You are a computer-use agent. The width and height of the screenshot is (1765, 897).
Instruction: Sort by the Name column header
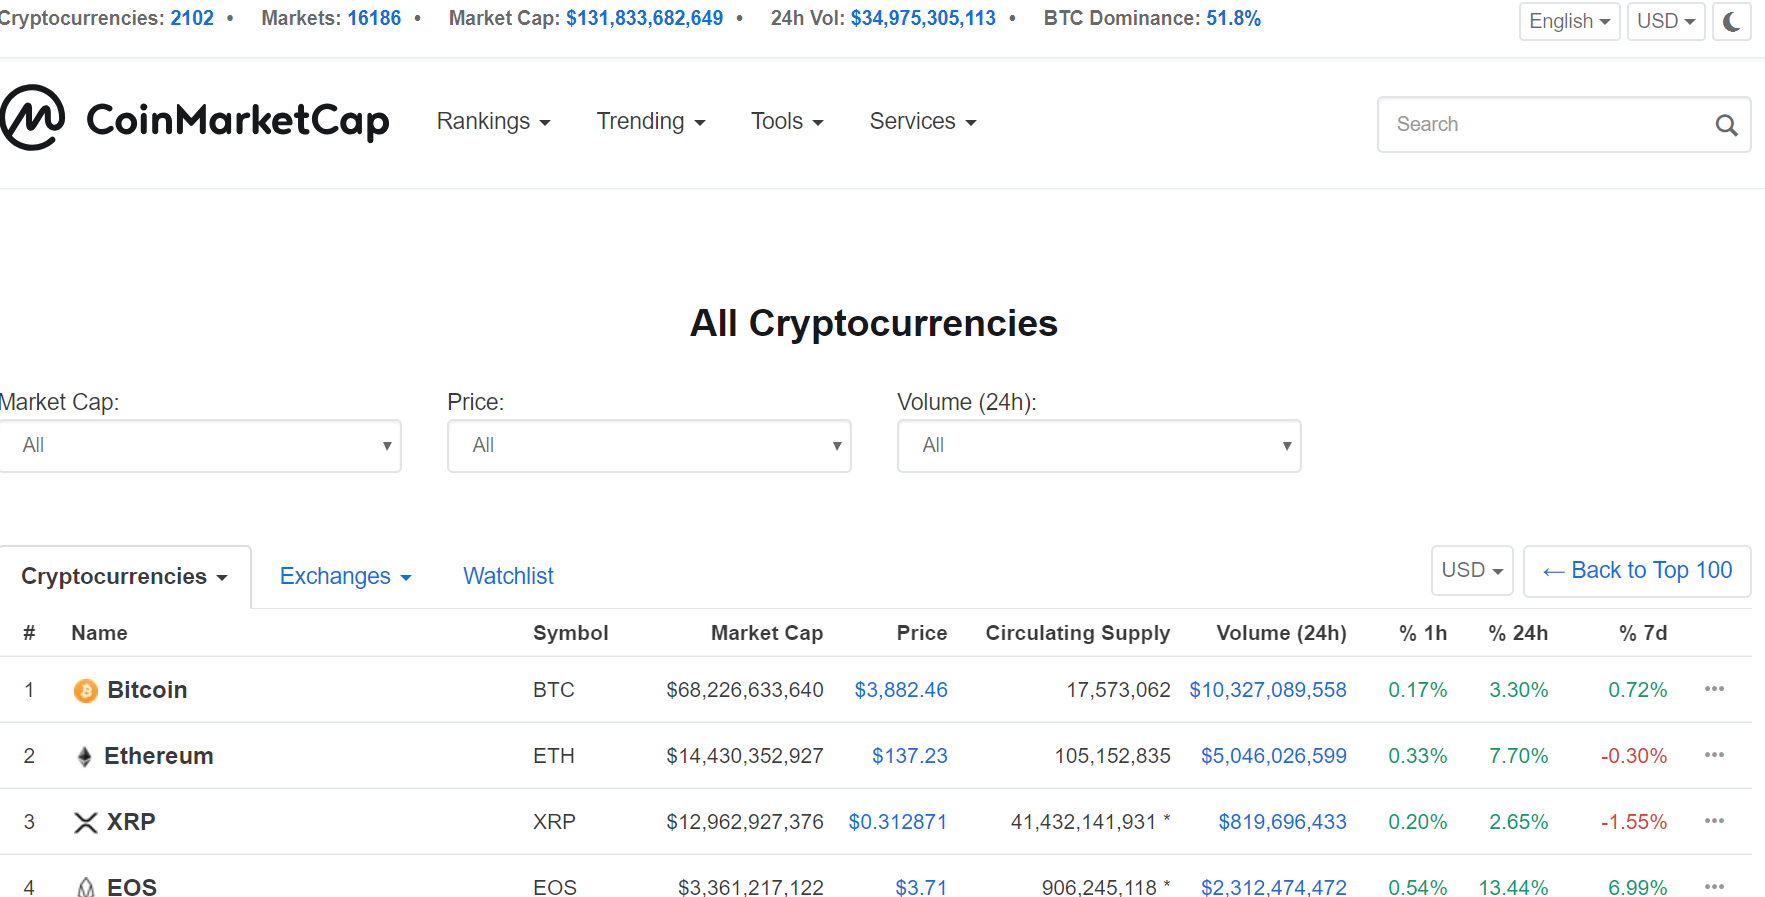[99, 633]
